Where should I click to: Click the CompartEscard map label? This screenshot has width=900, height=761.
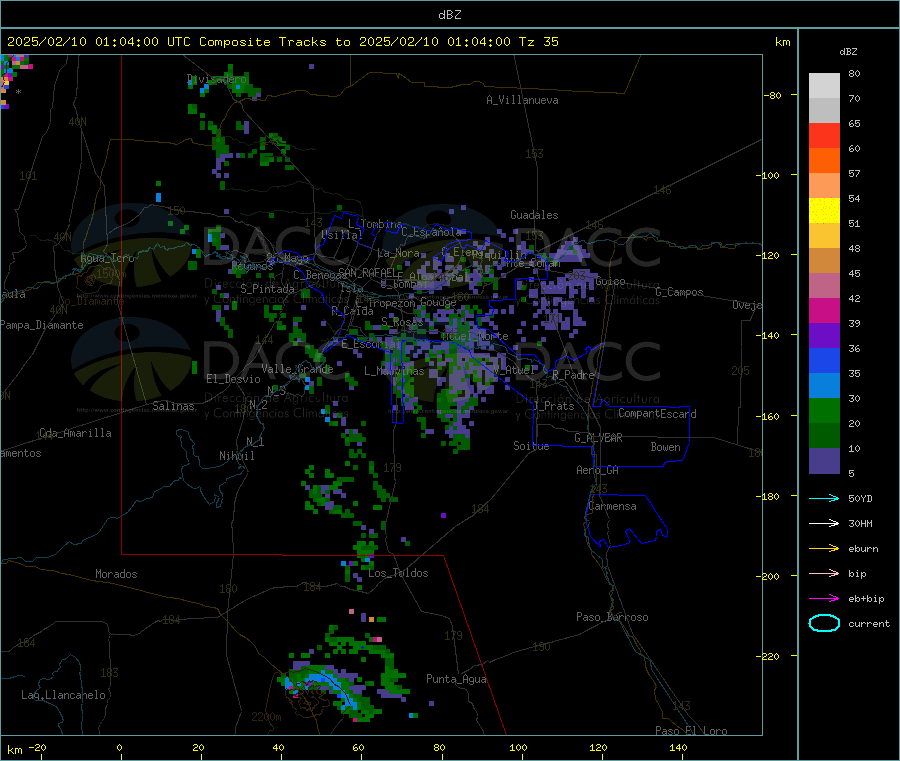[x=658, y=413]
